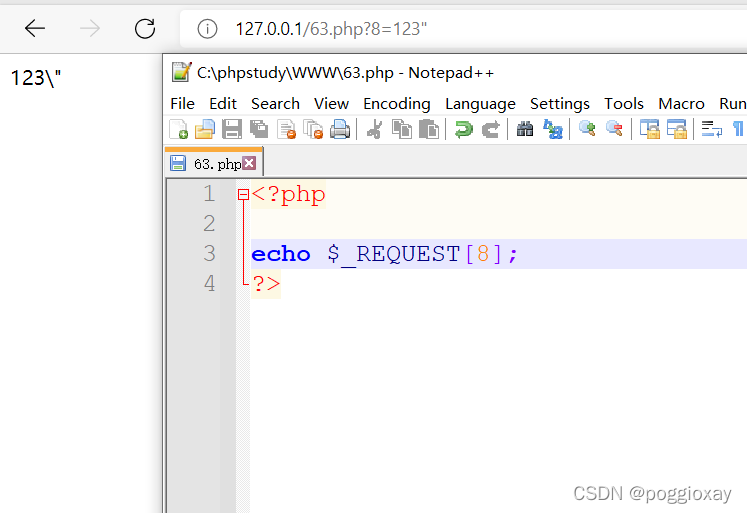This screenshot has width=747, height=513.
Task: Open the View menu
Action: [x=331, y=103]
